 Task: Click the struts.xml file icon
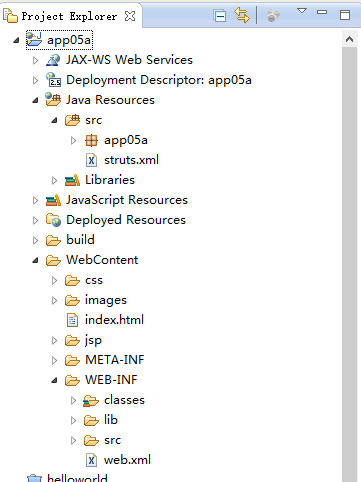[x=91, y=160]
